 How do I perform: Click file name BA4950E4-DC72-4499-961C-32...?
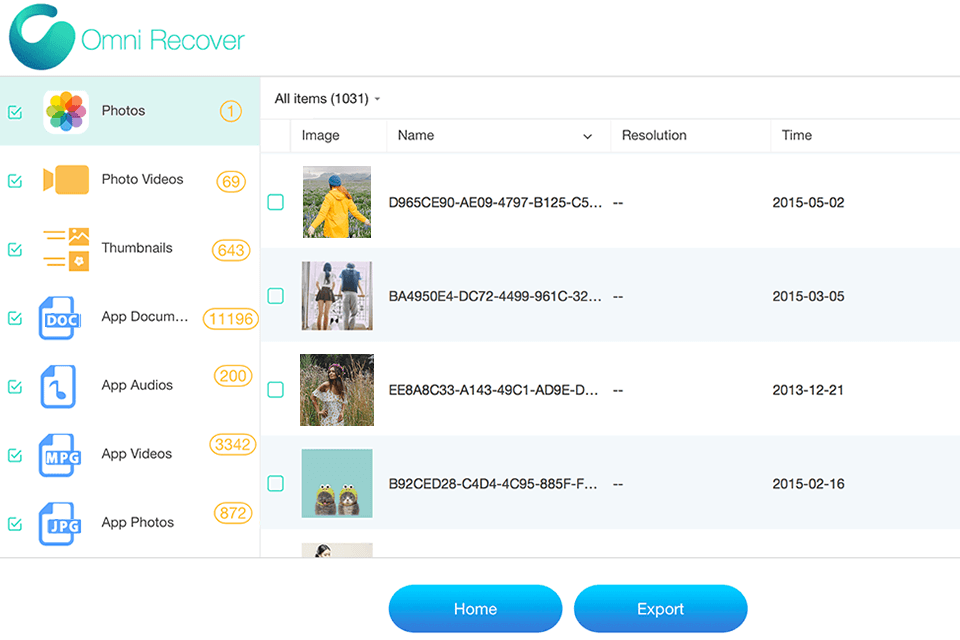tap(495, 296)
